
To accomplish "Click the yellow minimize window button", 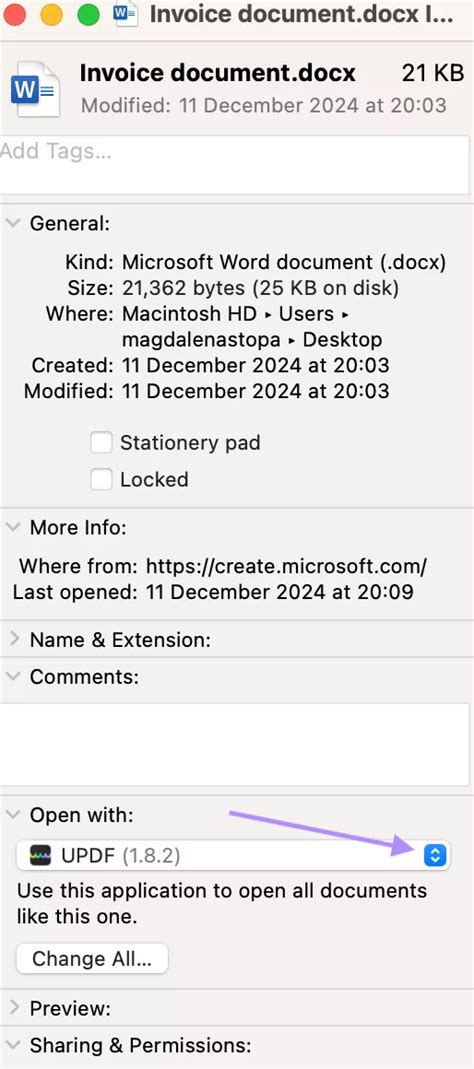I will click(52, 14).
